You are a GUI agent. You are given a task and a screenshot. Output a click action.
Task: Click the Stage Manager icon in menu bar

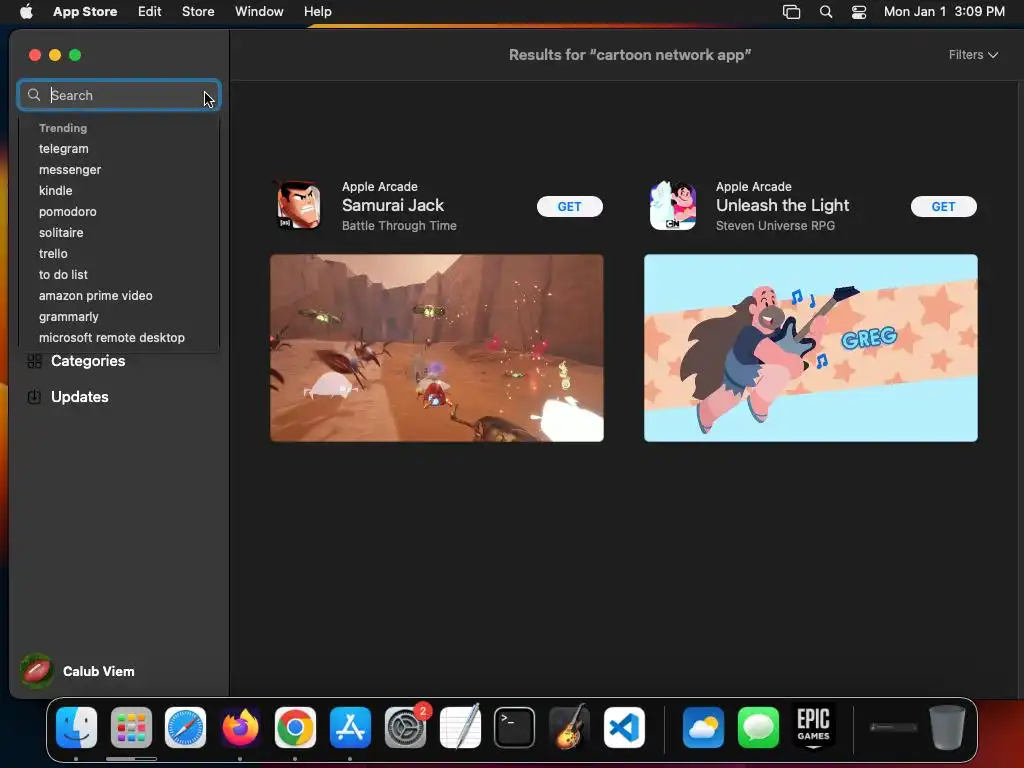point(792,12)
